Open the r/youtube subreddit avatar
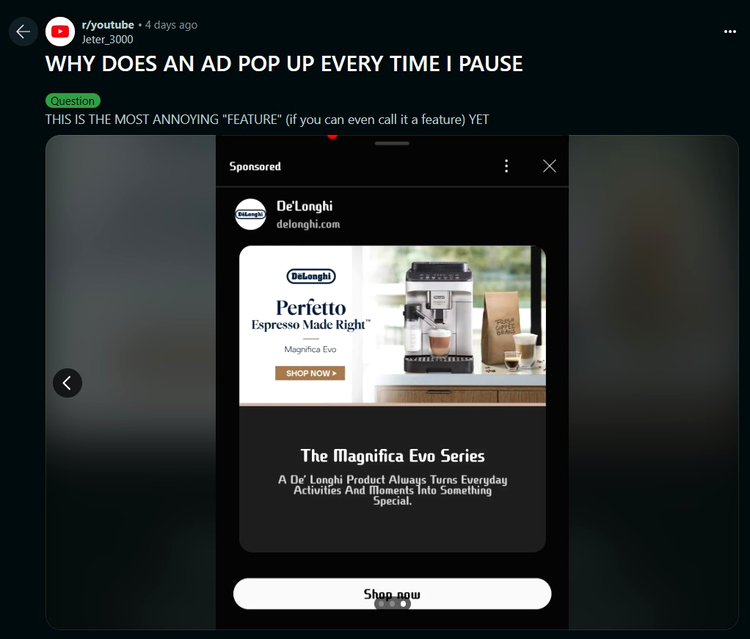This screenshot has height=639, width=750. point(60,32)
